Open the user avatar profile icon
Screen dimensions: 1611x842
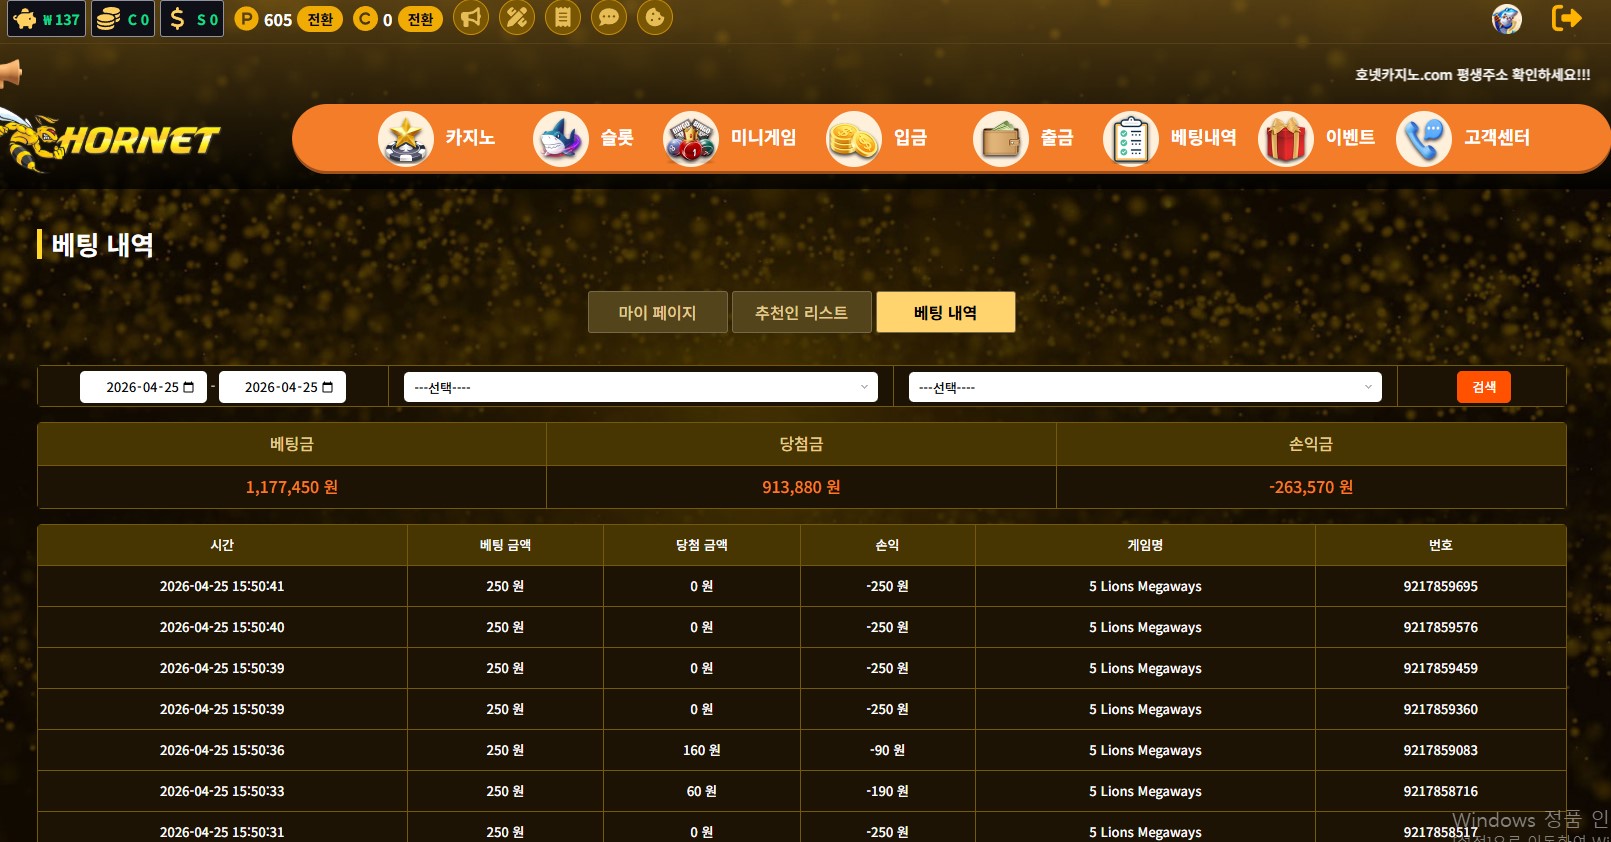[x=1507, y=18]
